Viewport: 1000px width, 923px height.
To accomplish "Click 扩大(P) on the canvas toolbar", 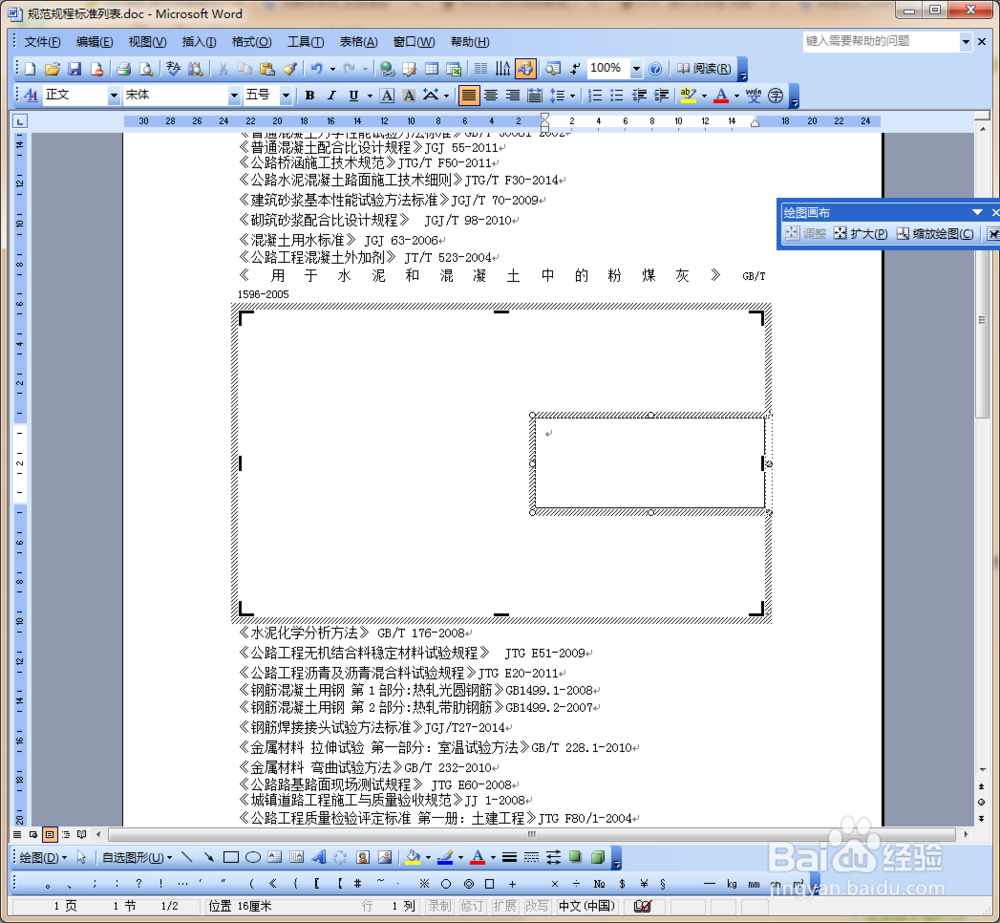I will pyautogui.click(x=860, y=233).
